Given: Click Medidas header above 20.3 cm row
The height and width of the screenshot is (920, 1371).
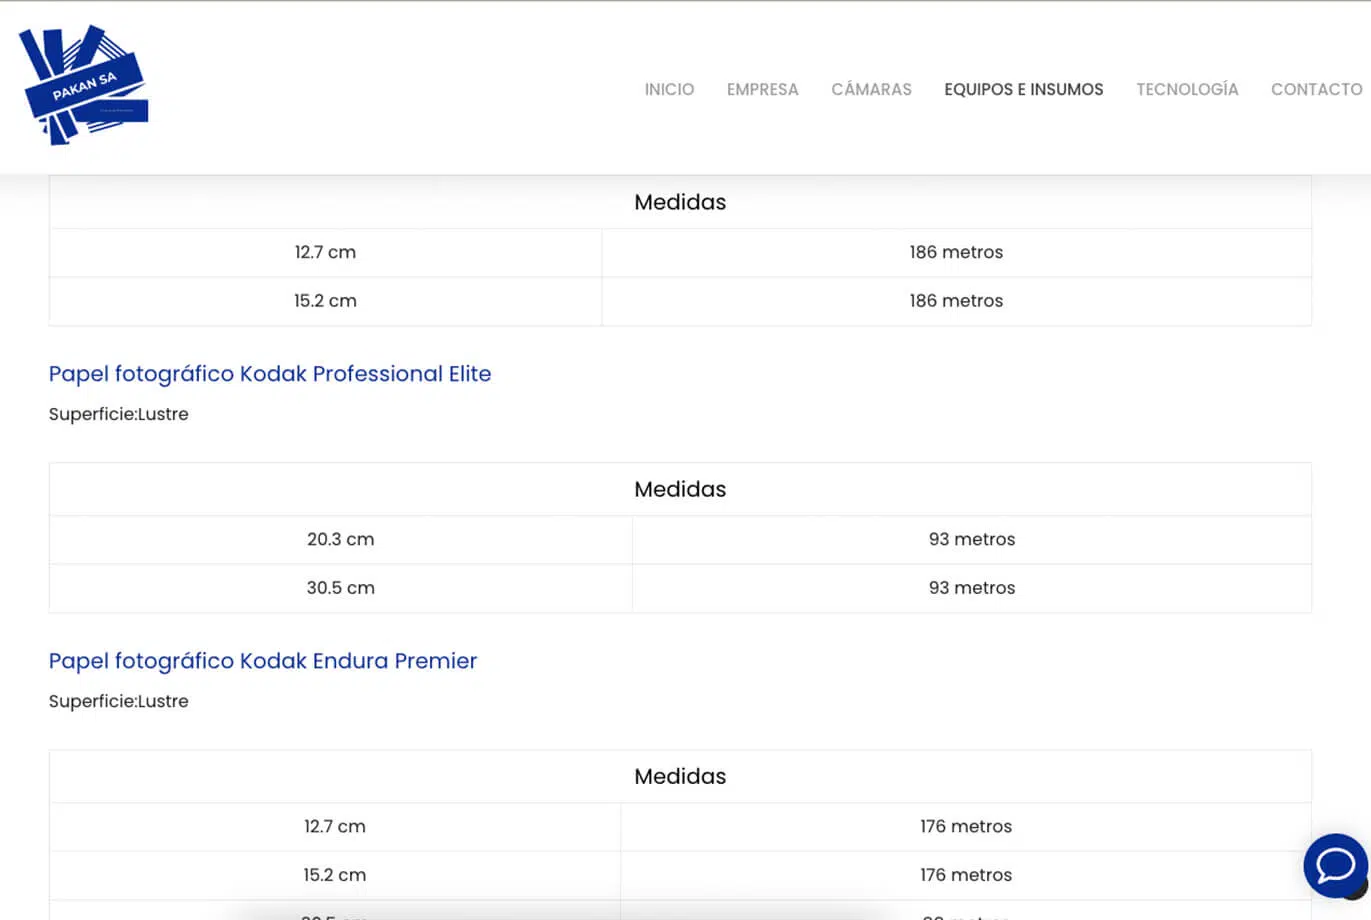Looking at the screenshot, I should tap(680, 489).
